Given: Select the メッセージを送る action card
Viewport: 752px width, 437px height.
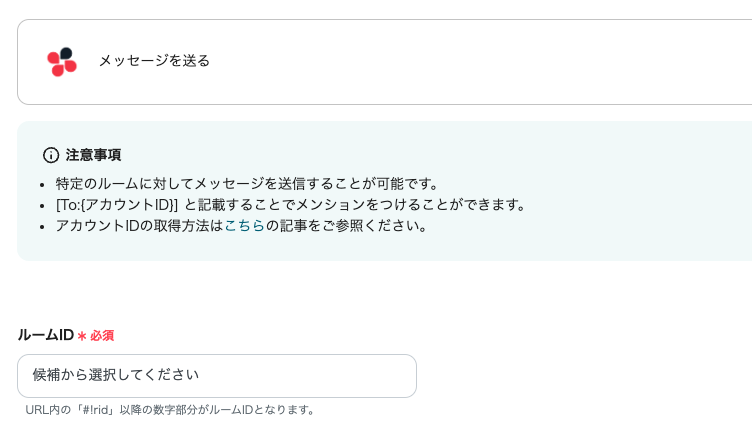Looking at the screenshot, I should [400, 62].
